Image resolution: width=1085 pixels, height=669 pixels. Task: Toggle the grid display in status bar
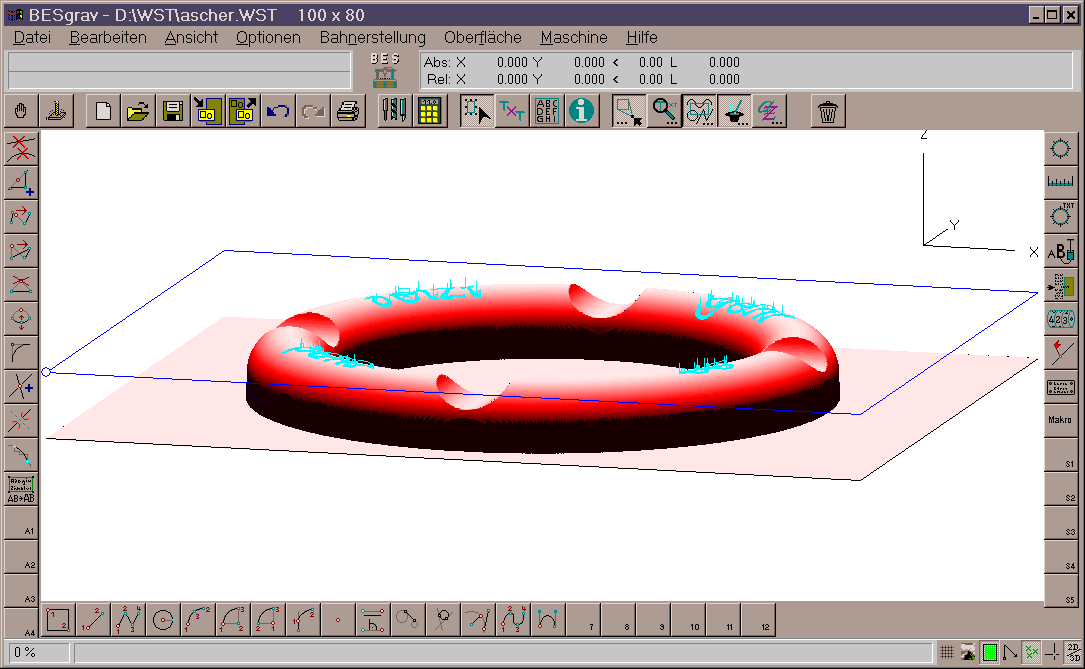pos(946,653)
